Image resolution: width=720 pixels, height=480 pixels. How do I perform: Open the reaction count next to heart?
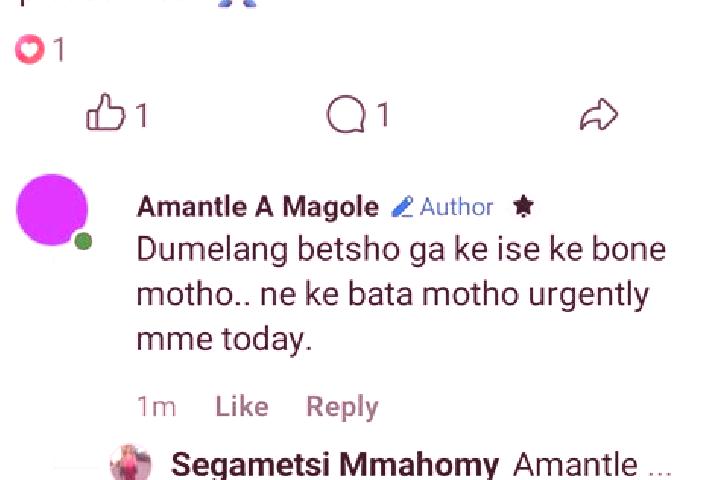(x=59, y=49)
